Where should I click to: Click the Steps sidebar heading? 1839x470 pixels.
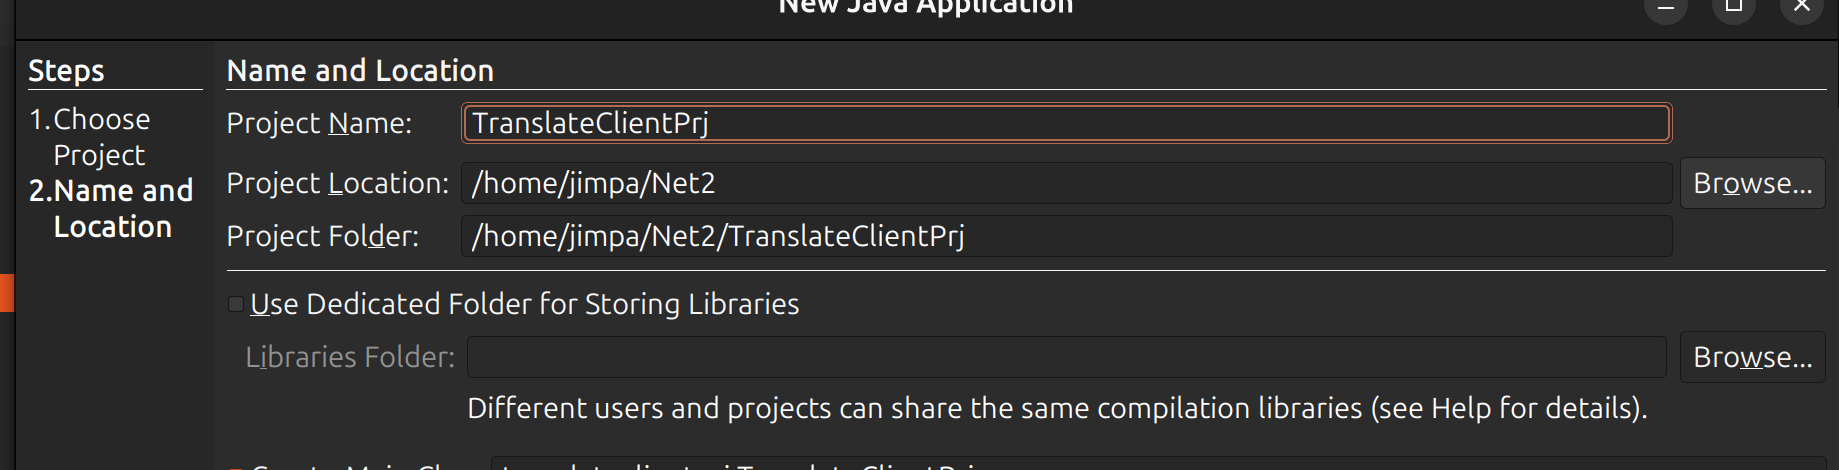(66, 71)
